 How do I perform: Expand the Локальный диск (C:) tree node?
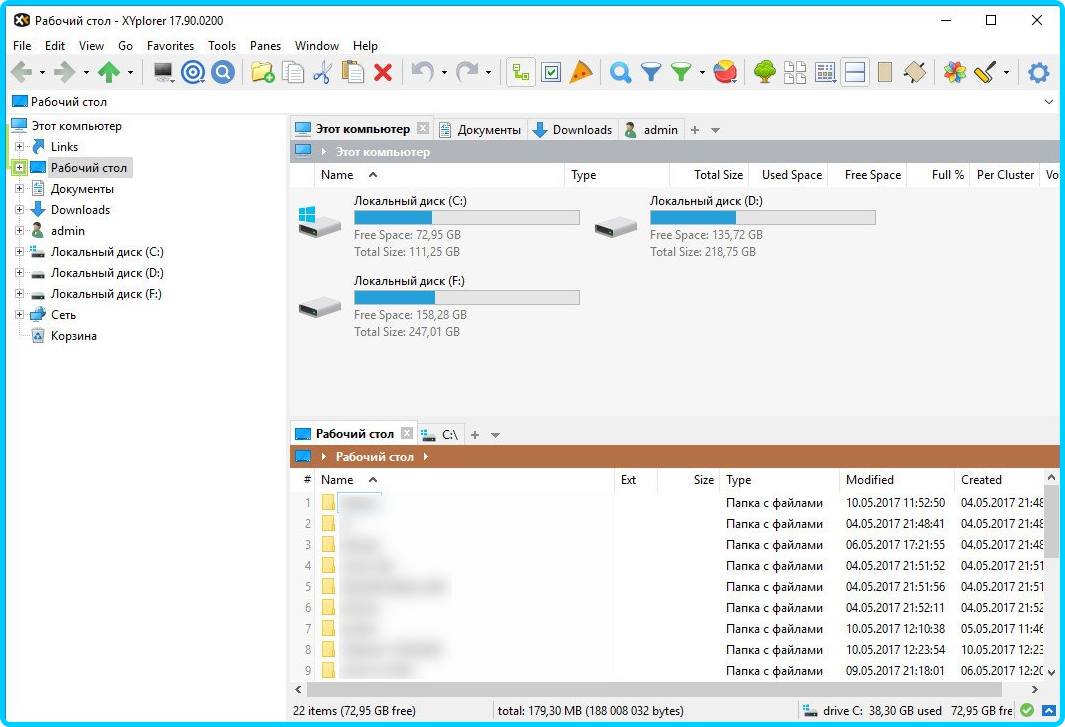[19, 252]
